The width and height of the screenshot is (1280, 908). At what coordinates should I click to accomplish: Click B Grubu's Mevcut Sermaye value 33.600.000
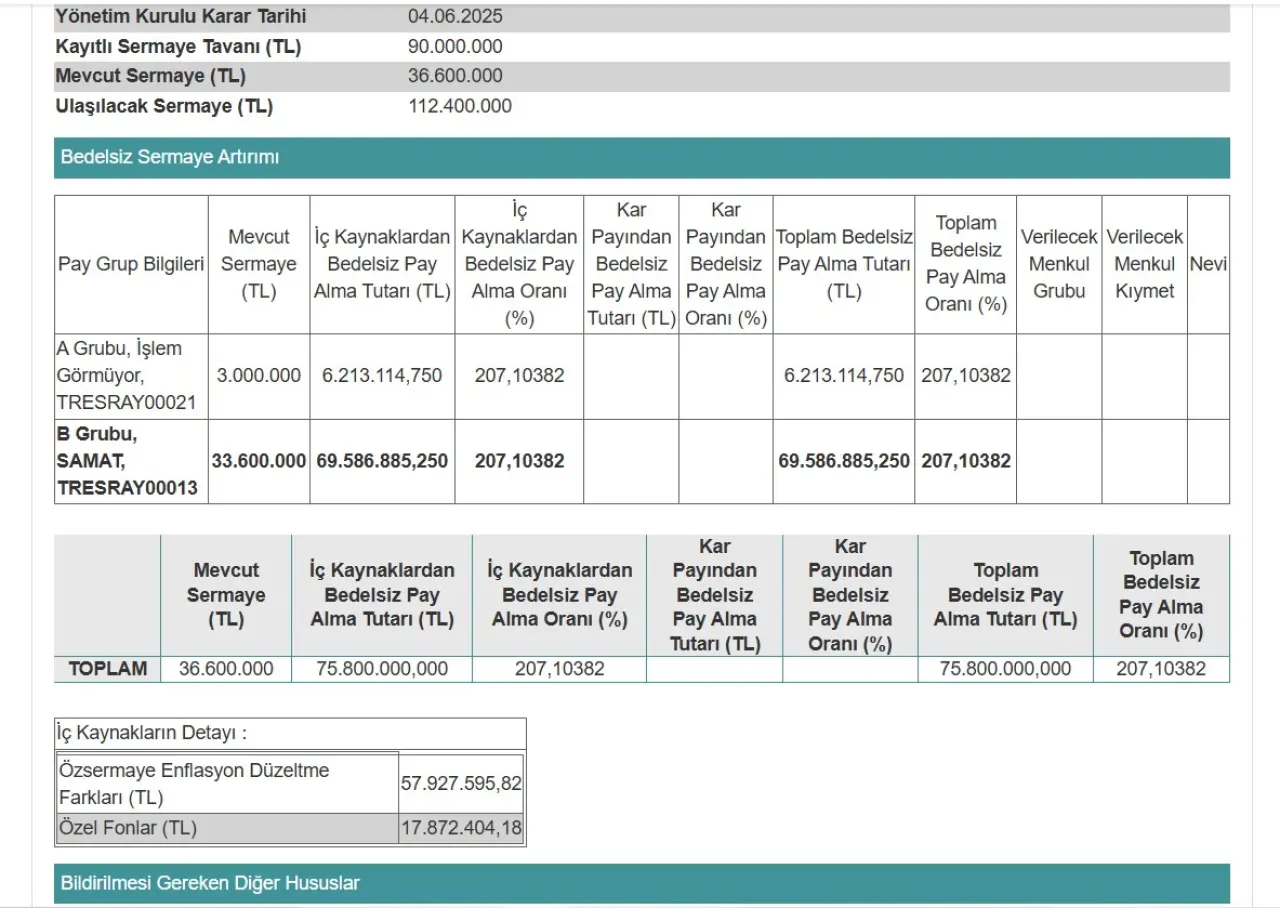pyautogui.click(x=258, y=461)
